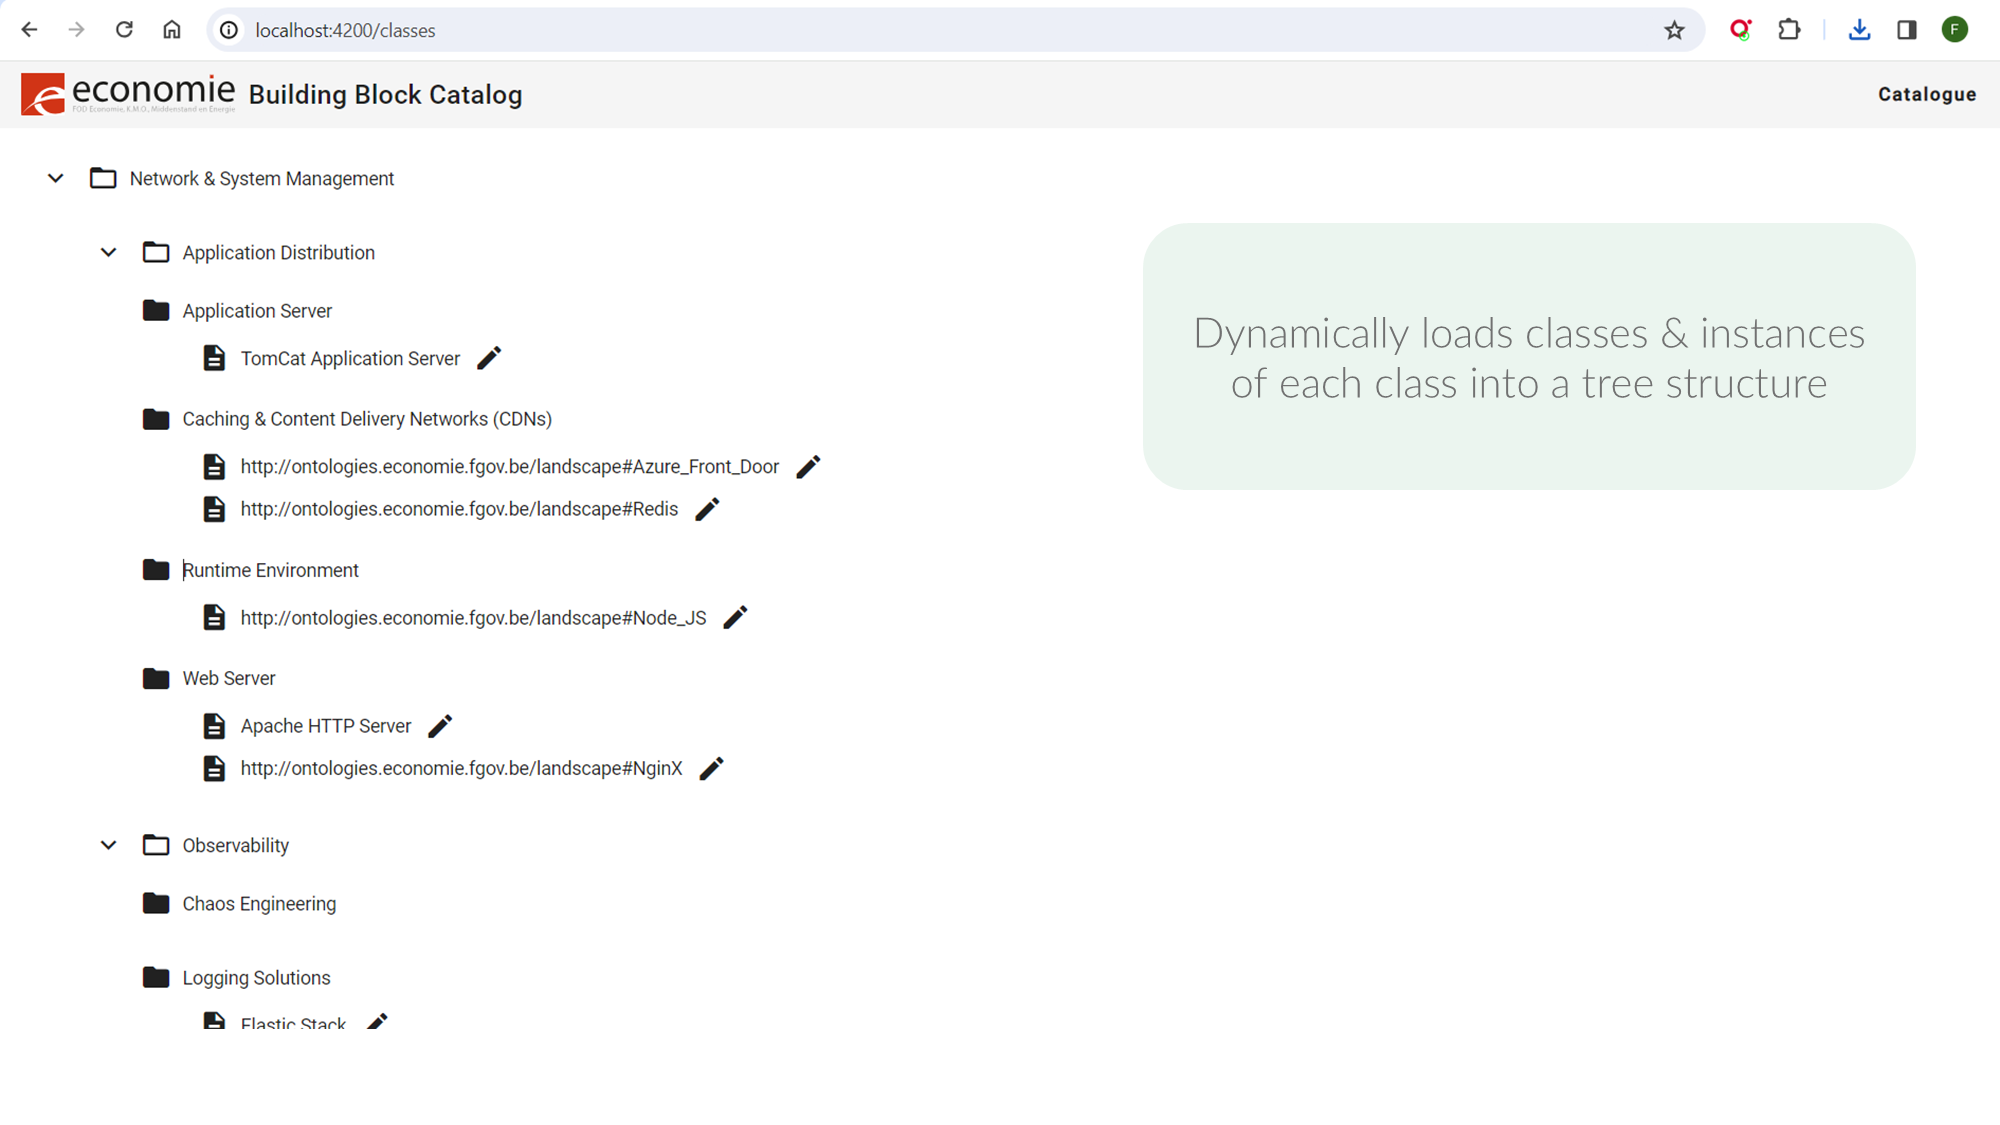
Task: Click the Building Block Catalog title
Action: pyautogui.click(x=385, y=95)
